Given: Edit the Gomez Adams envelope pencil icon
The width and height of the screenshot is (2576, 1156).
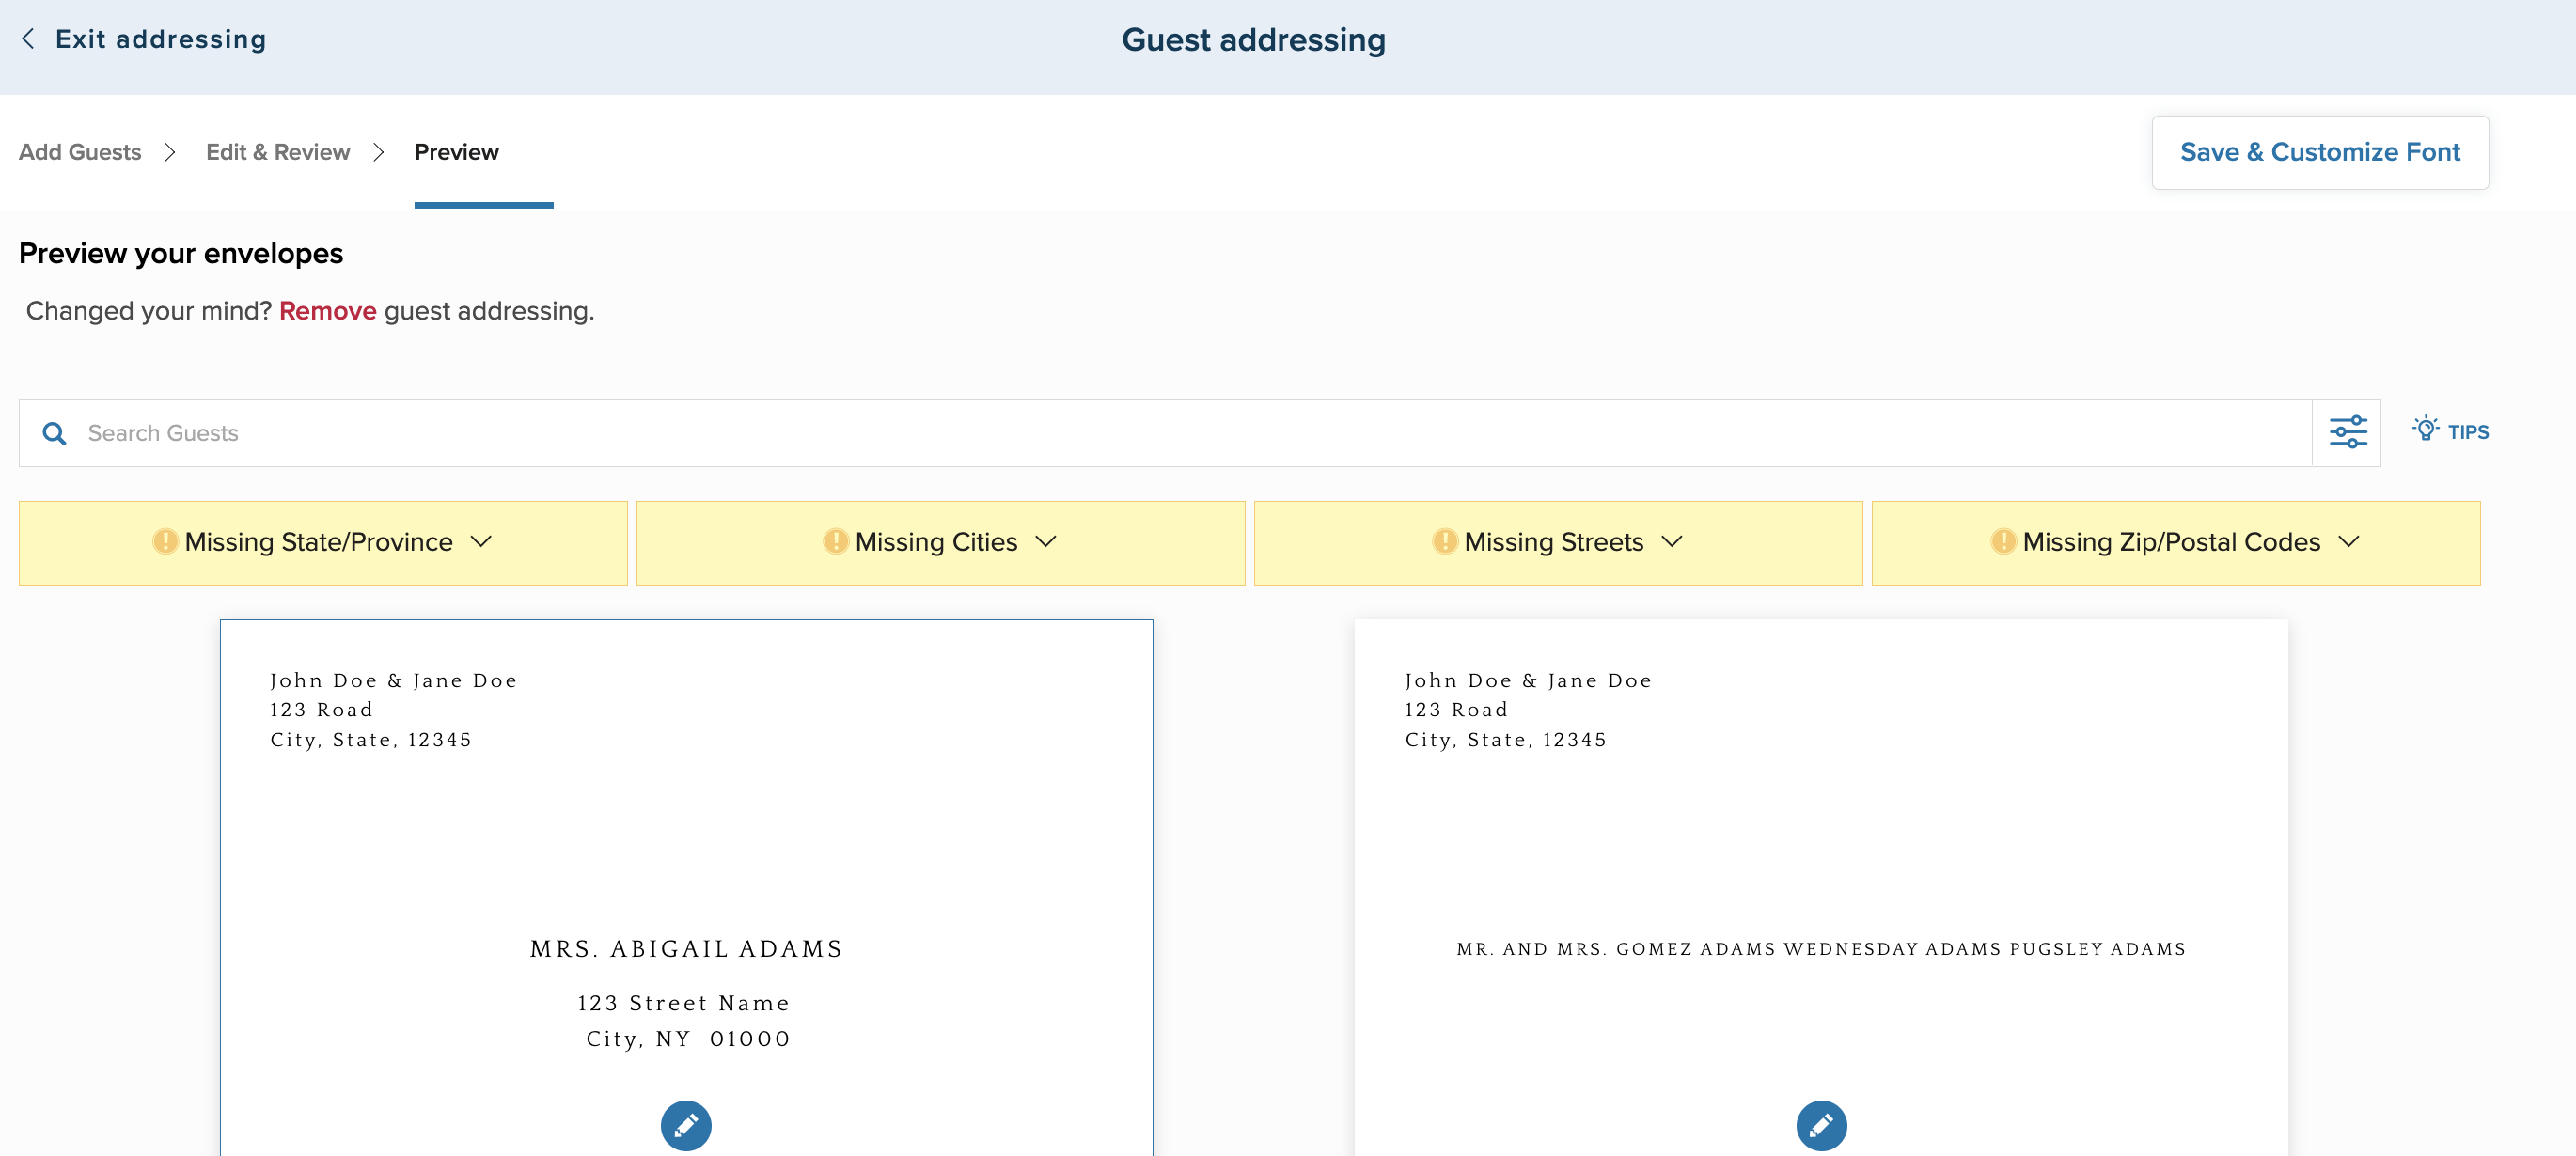Looking at the screenshot, I should (1820, 1125).
